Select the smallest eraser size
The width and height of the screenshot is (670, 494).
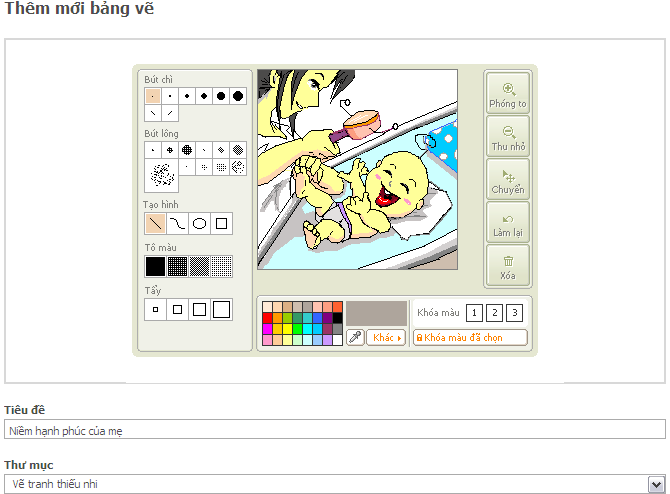(155, 310)
